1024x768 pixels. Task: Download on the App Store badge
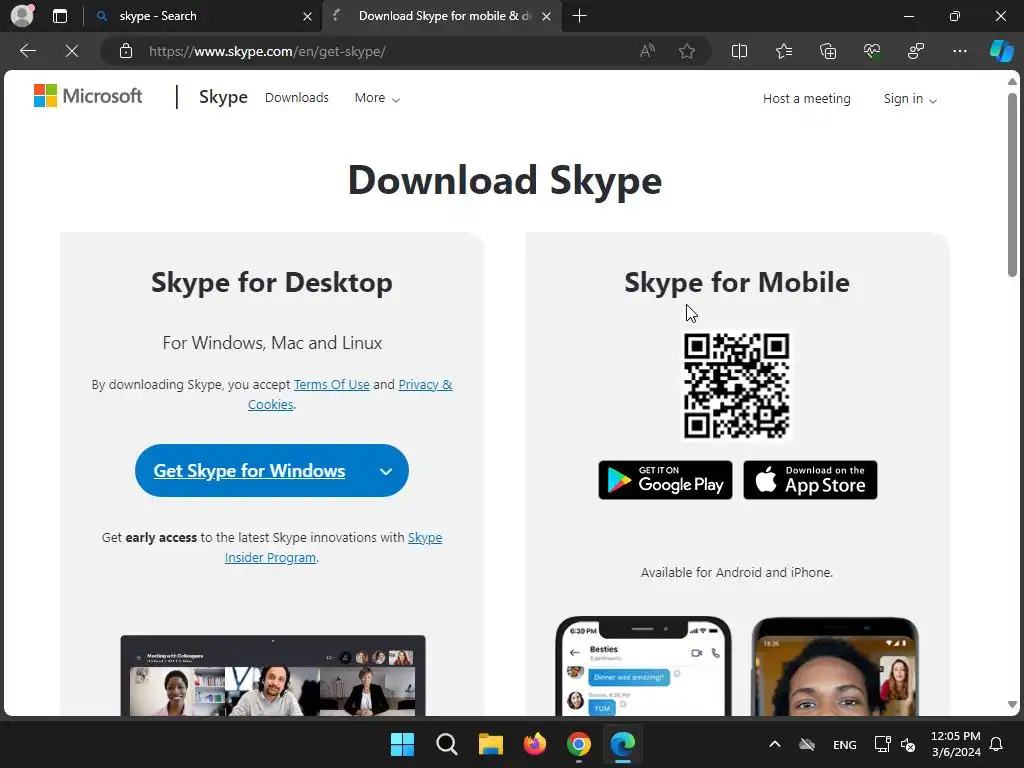[x=810, y=480]
